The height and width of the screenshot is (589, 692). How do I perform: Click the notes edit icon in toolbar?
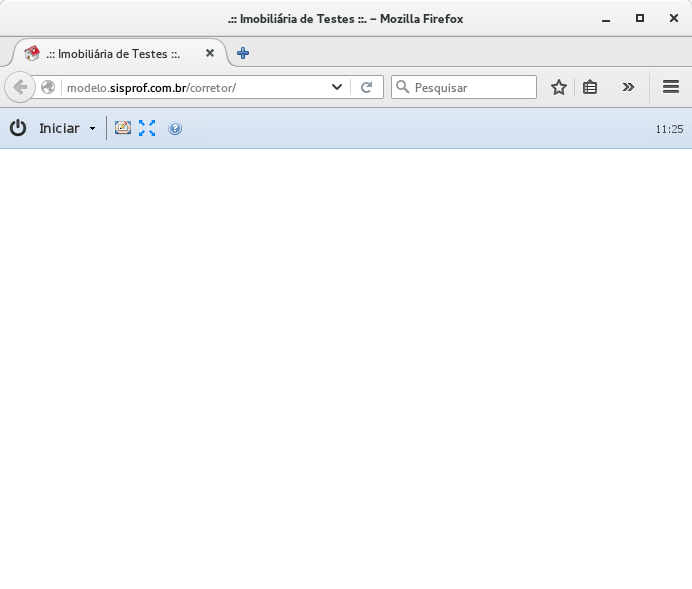(123, 128)
